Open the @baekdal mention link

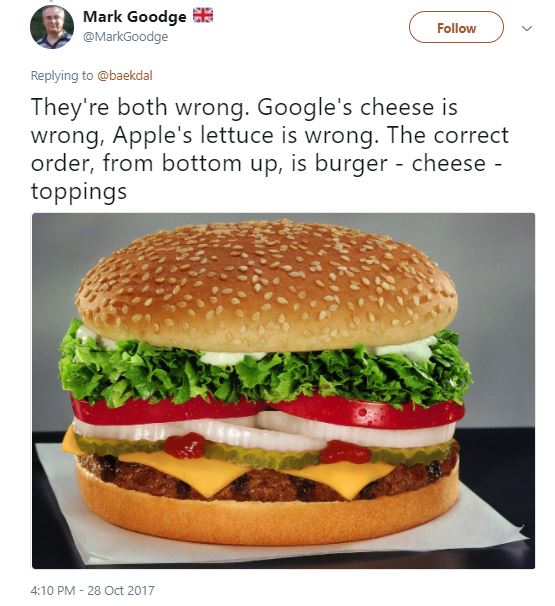point(124,75)
